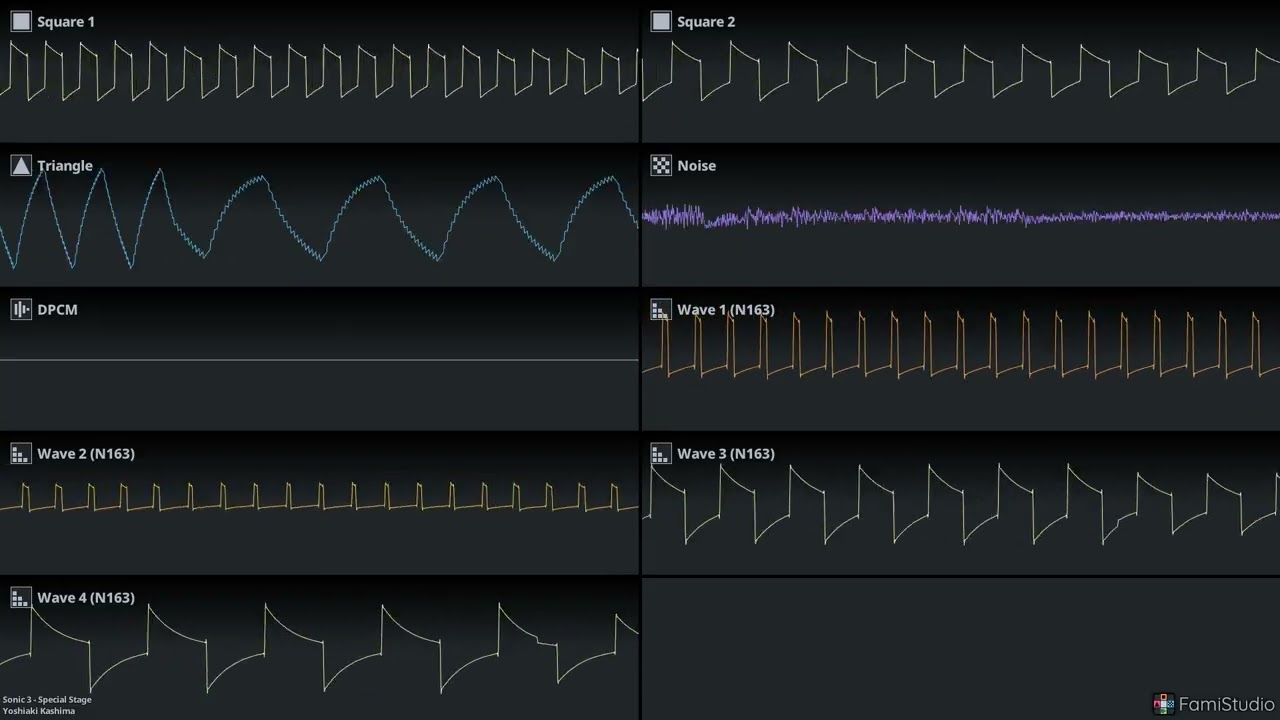The image size is (1280, 720).
Task: Click the "Wave 3 (N163)" label
Action: coord(726,454)
